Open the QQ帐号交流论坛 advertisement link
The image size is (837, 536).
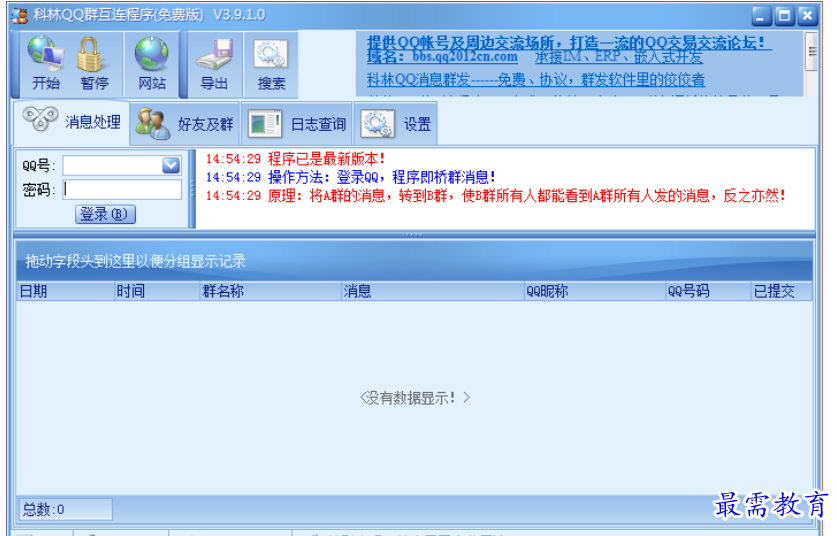coord(569,43)
